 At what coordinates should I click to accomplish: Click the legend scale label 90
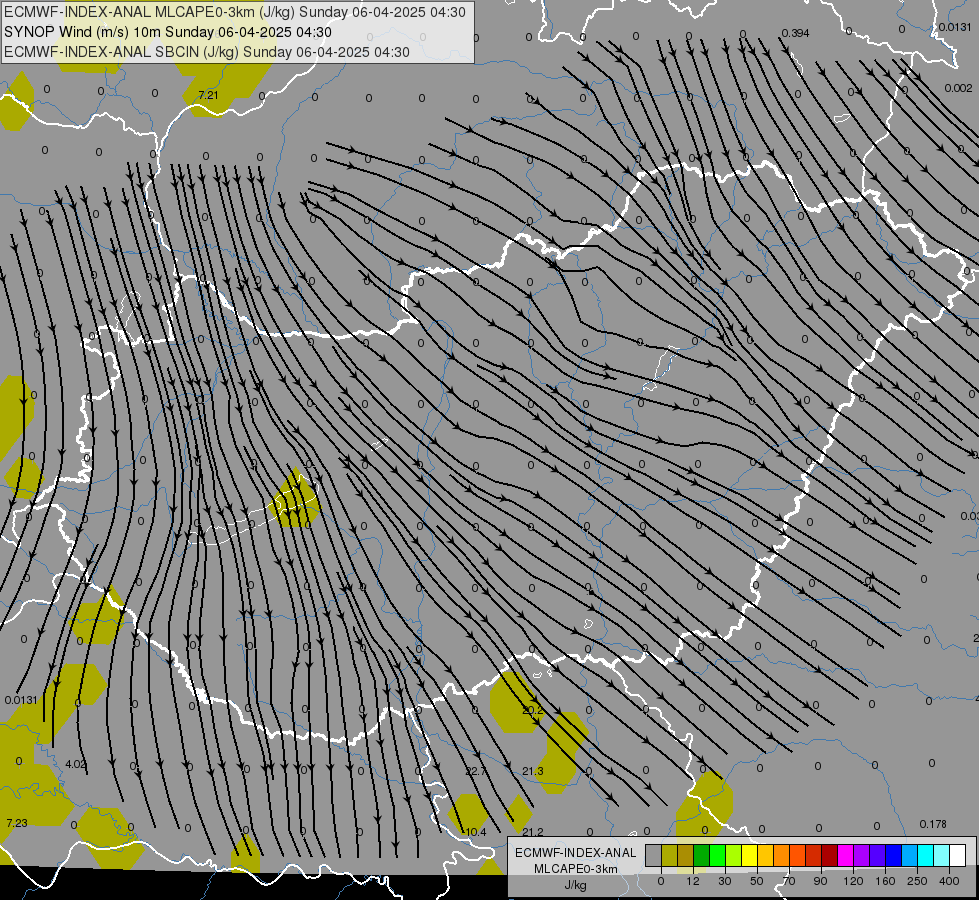click(x=820, y=881)
